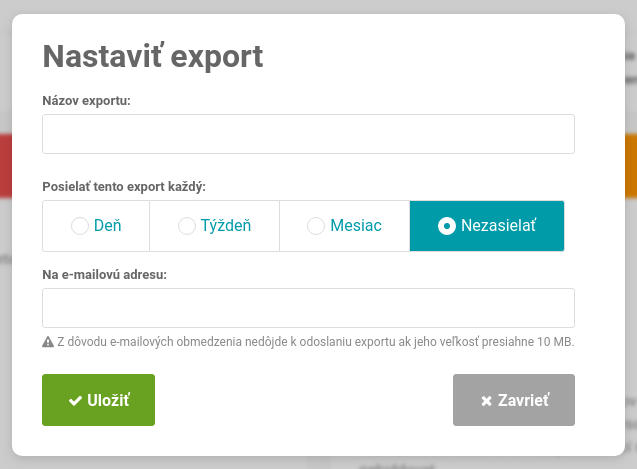This screenshot has width=637, height=469.
Task: Choose the Týždeň frequency text label
Action: [x=226, y=226]
